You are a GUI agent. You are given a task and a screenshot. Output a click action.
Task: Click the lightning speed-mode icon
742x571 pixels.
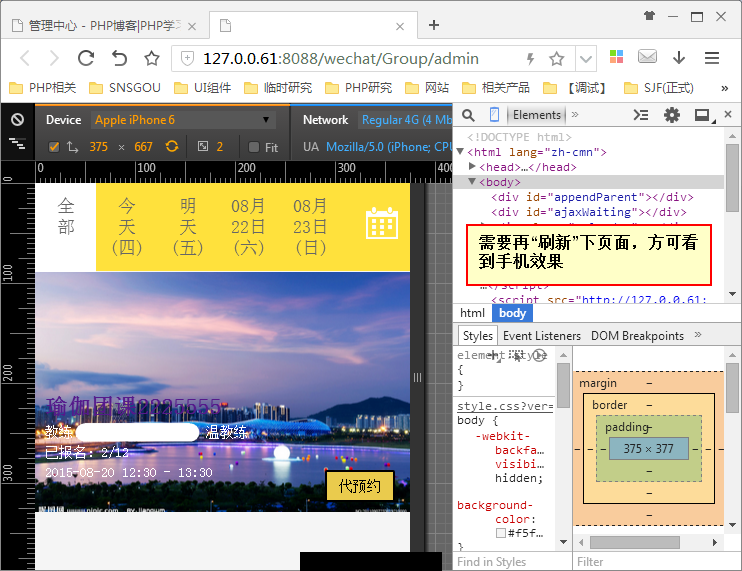tap(530, 59)
